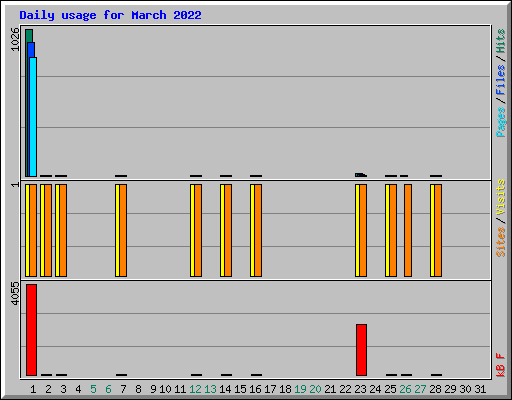512x400 pixels.
Task: Click the yellow Visits bar for day 7
Action: [x=117, y=230]
